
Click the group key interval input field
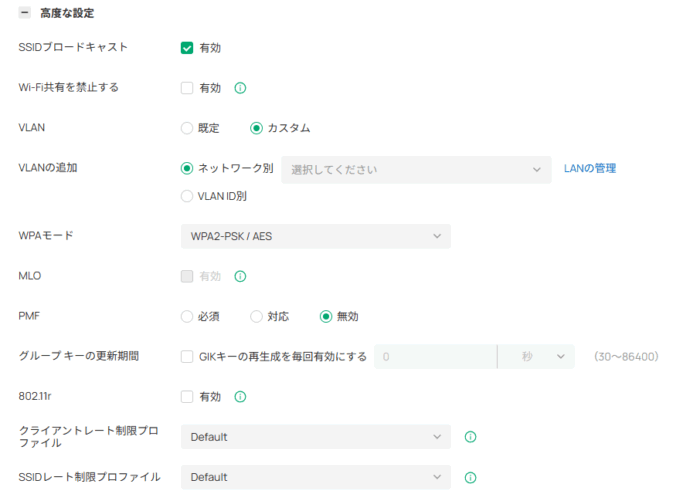tap(435, 356)
